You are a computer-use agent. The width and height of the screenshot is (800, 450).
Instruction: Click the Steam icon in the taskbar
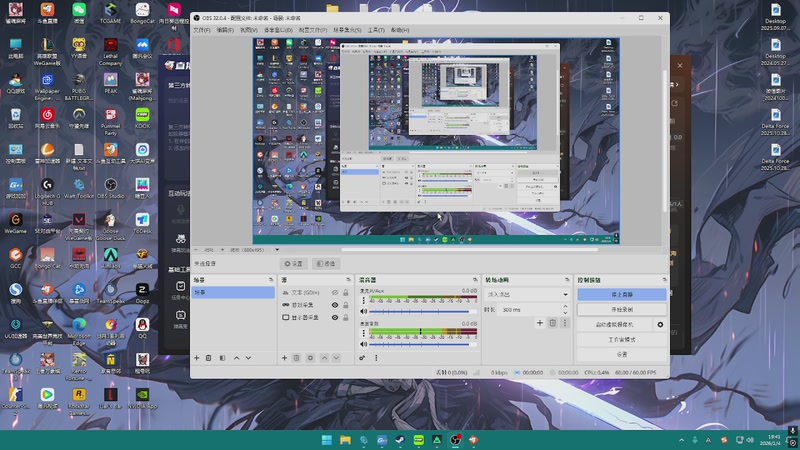click(x=400, y=440)
